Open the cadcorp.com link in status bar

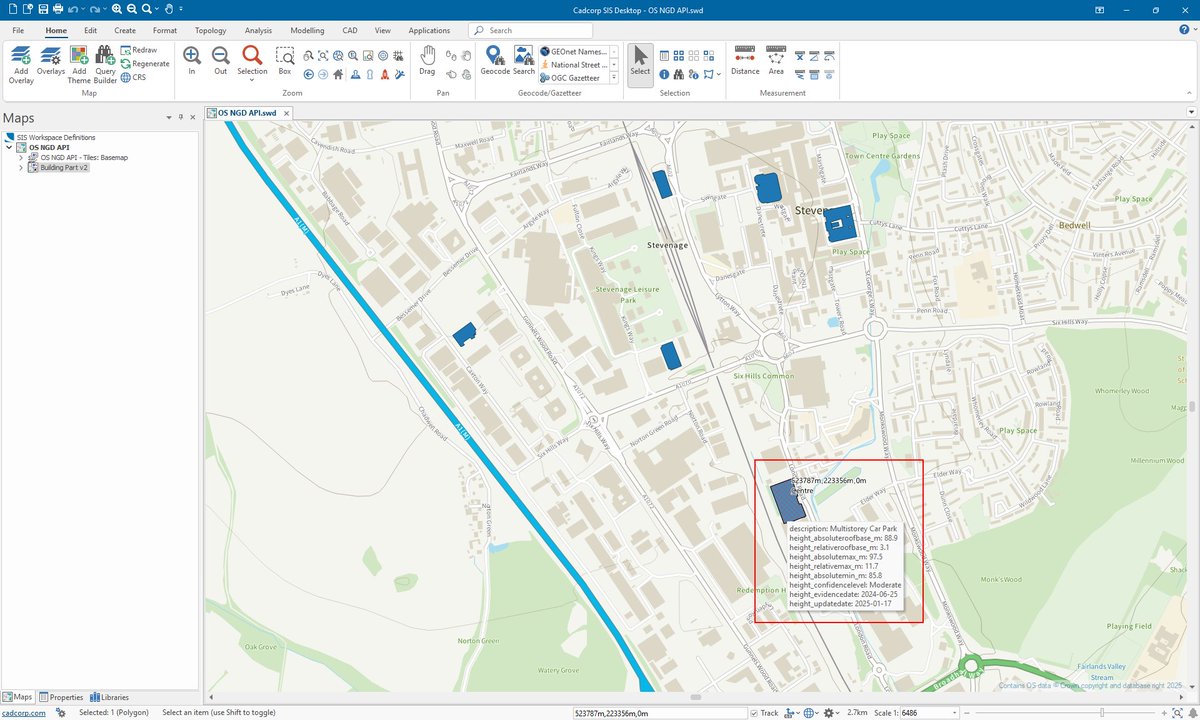pyautogui.click(x=24, y=712)
